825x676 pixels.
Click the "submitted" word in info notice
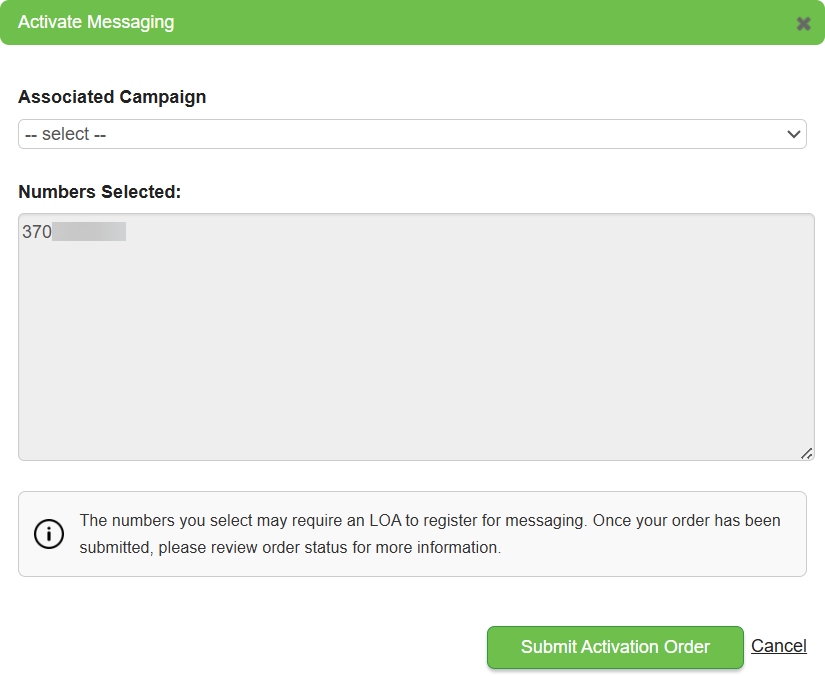(114, 548)
